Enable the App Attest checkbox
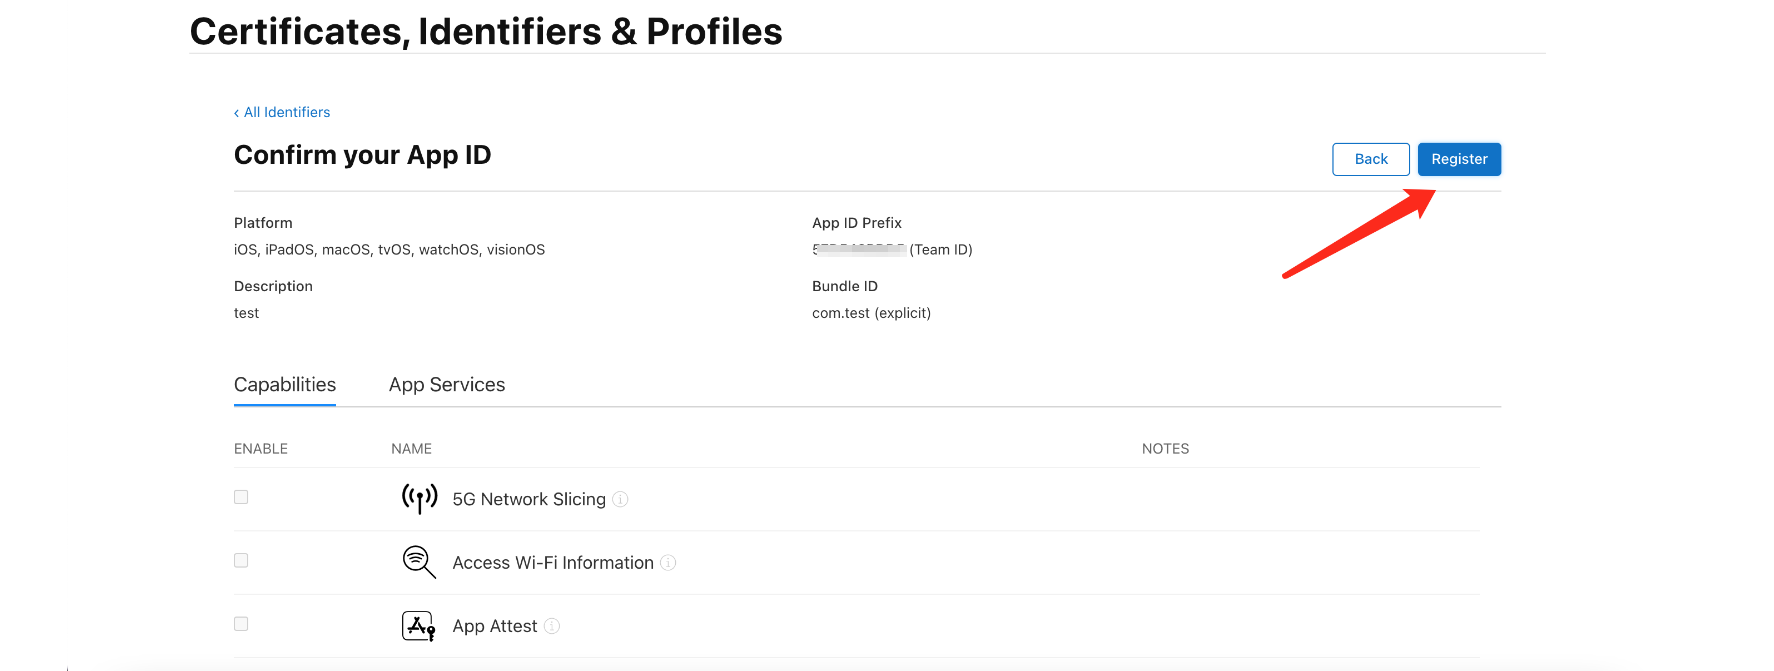 241,624
